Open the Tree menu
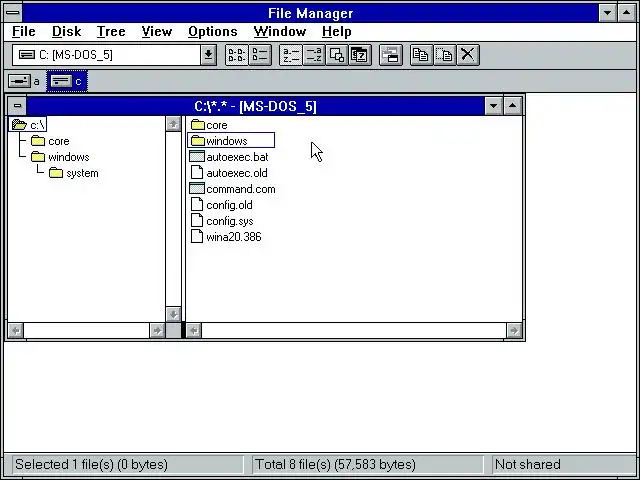This screenshot has height=480, width=640. (x=111, y=31)
